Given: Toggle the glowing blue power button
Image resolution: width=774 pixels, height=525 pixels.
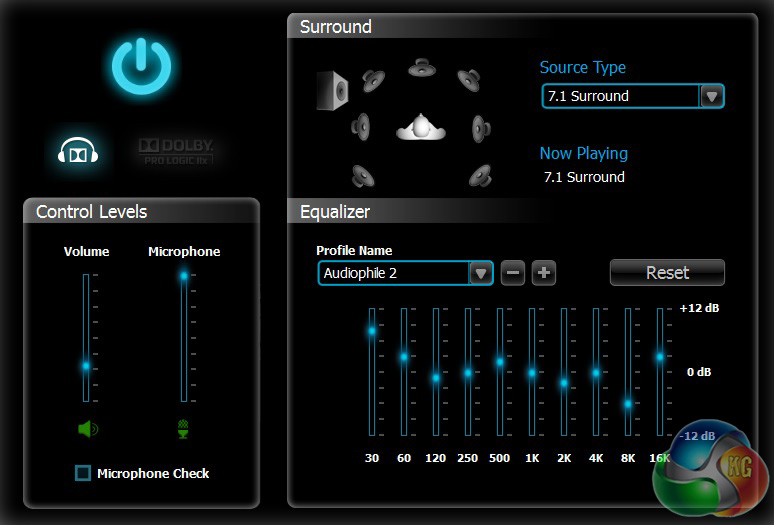Looking at the screenshot, I should [x=142, y=66].
